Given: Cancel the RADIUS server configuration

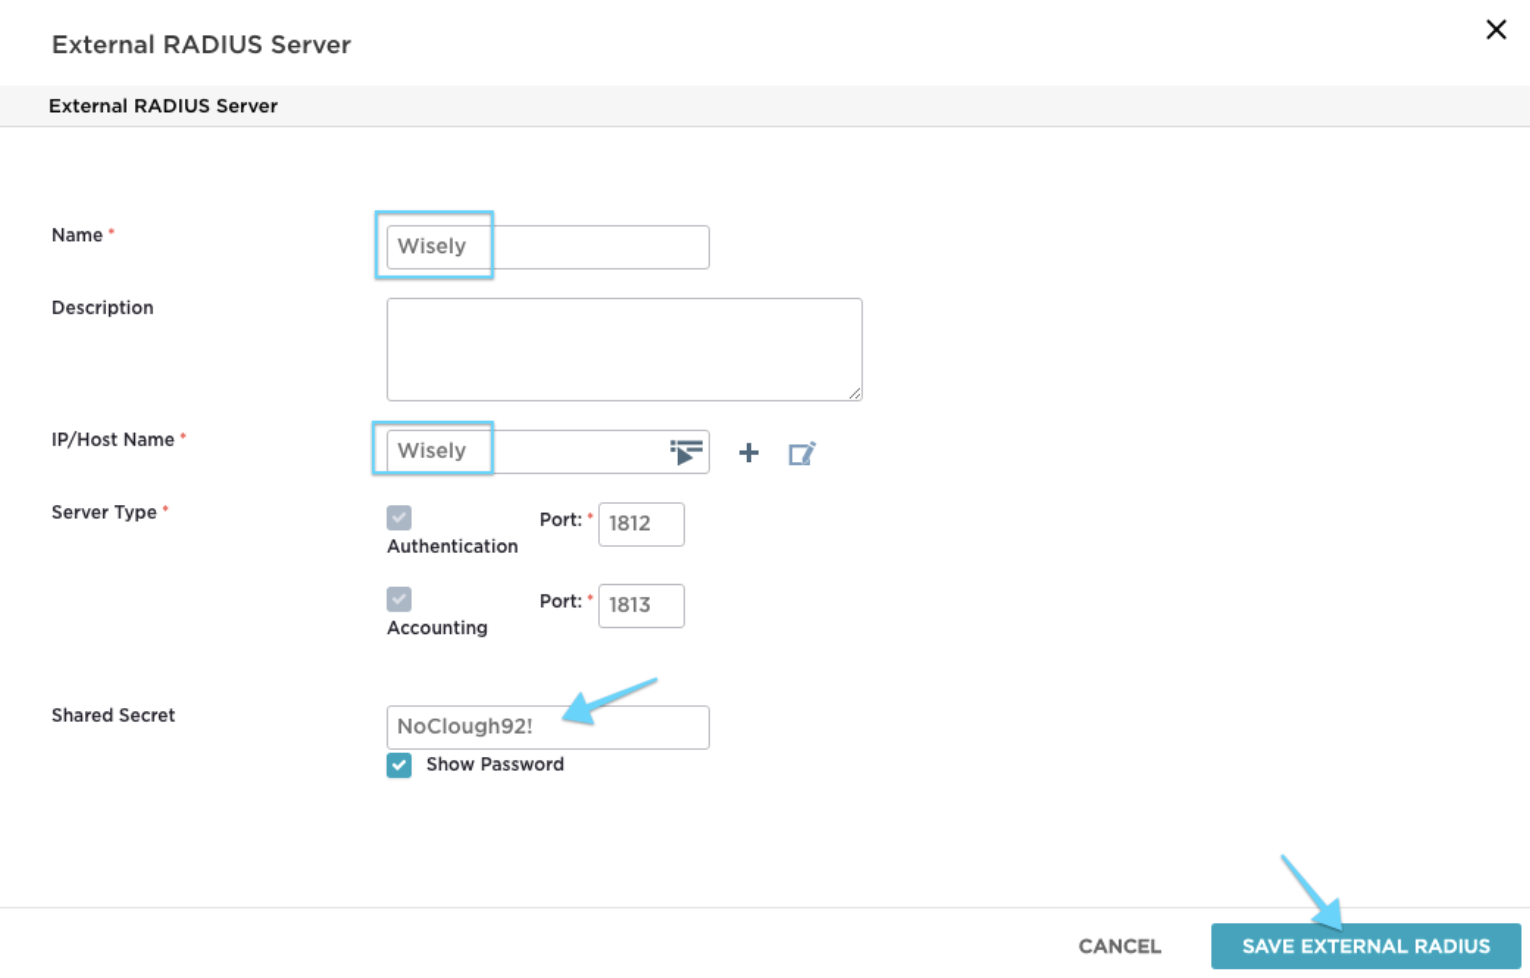Looking at the screenshot, I should [x=1120, y=946].
